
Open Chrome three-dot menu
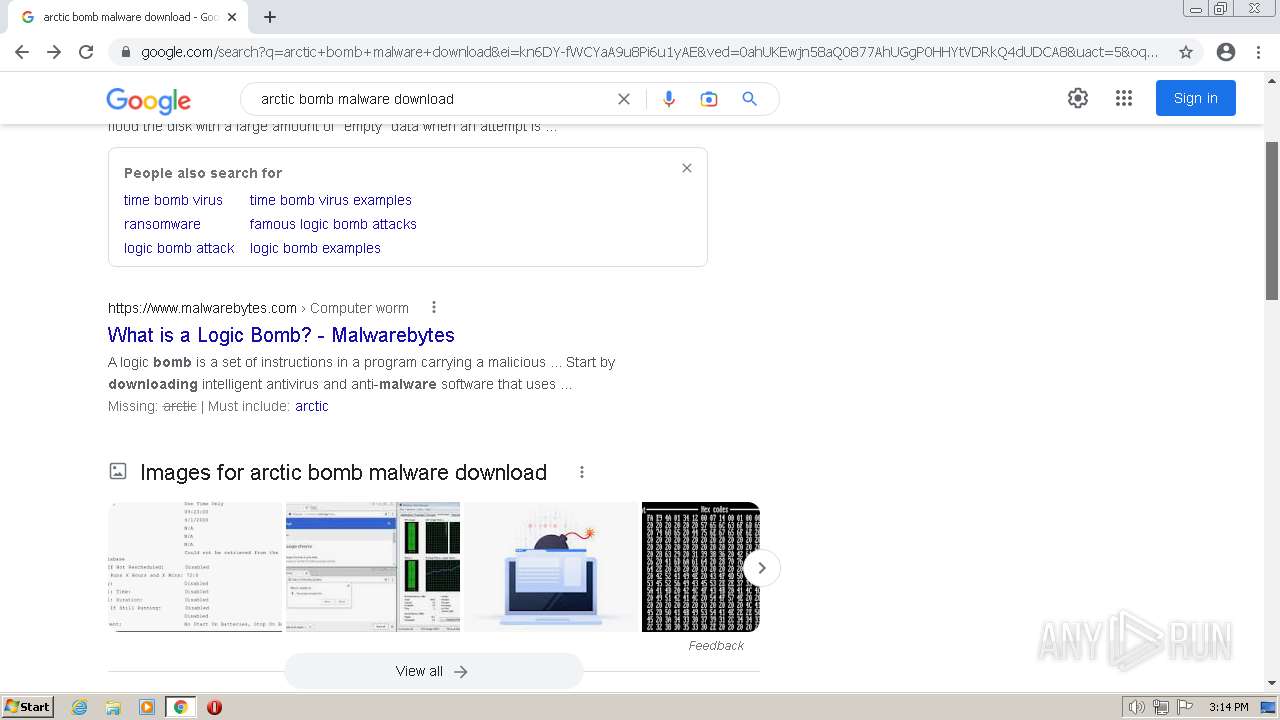click(x=1258, y=52)
